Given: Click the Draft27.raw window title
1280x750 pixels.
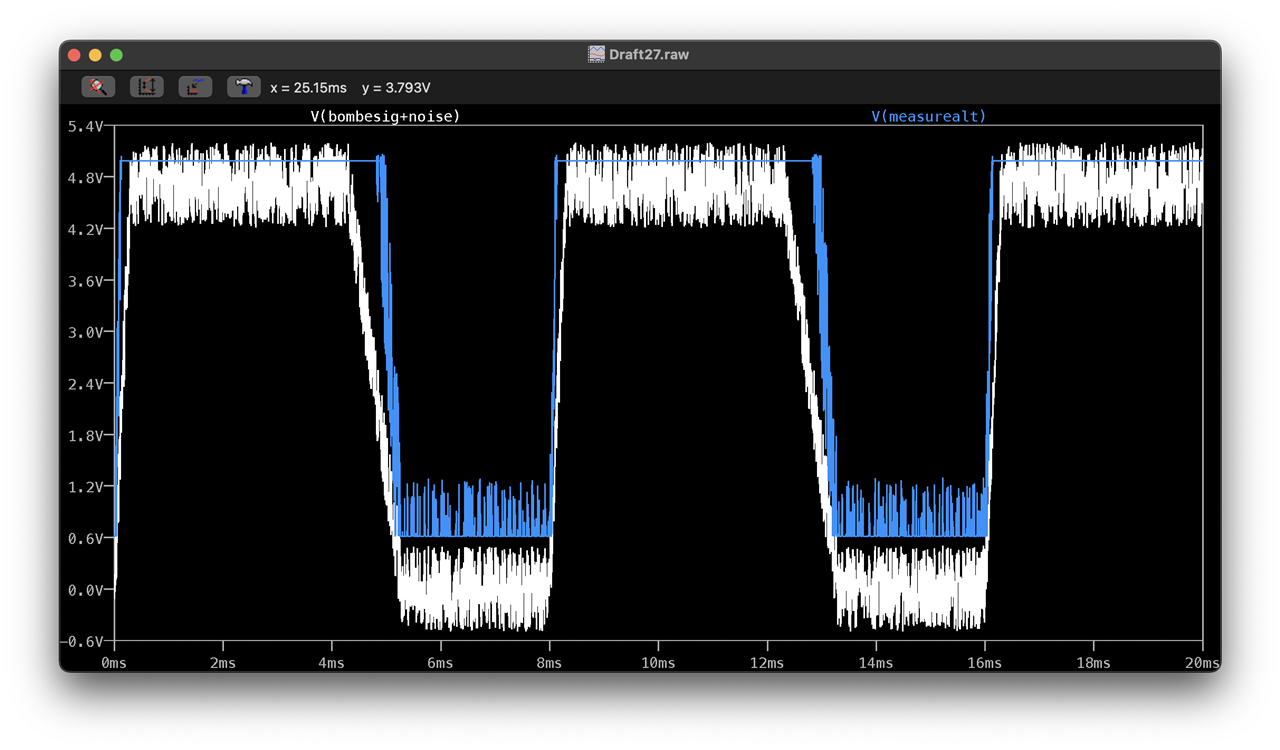Looking at the screenshot, I should pos(649,54).
